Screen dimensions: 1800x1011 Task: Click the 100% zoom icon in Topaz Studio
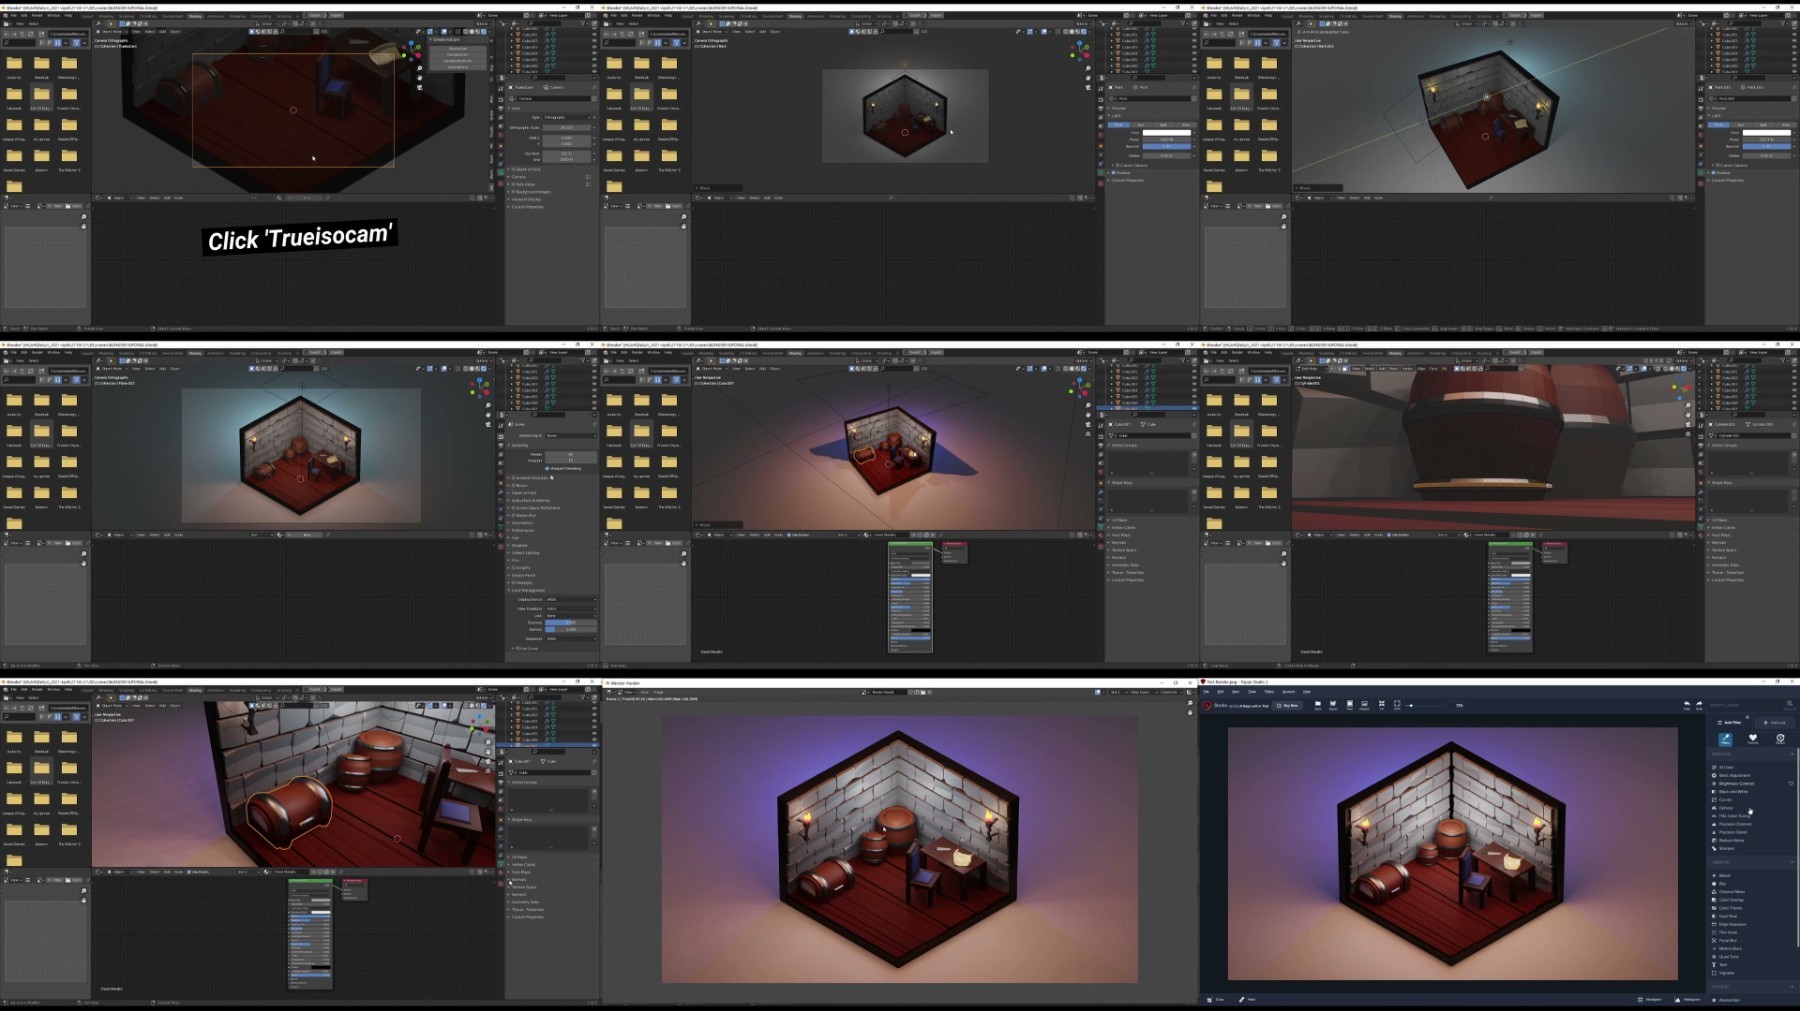point(1397,705)
